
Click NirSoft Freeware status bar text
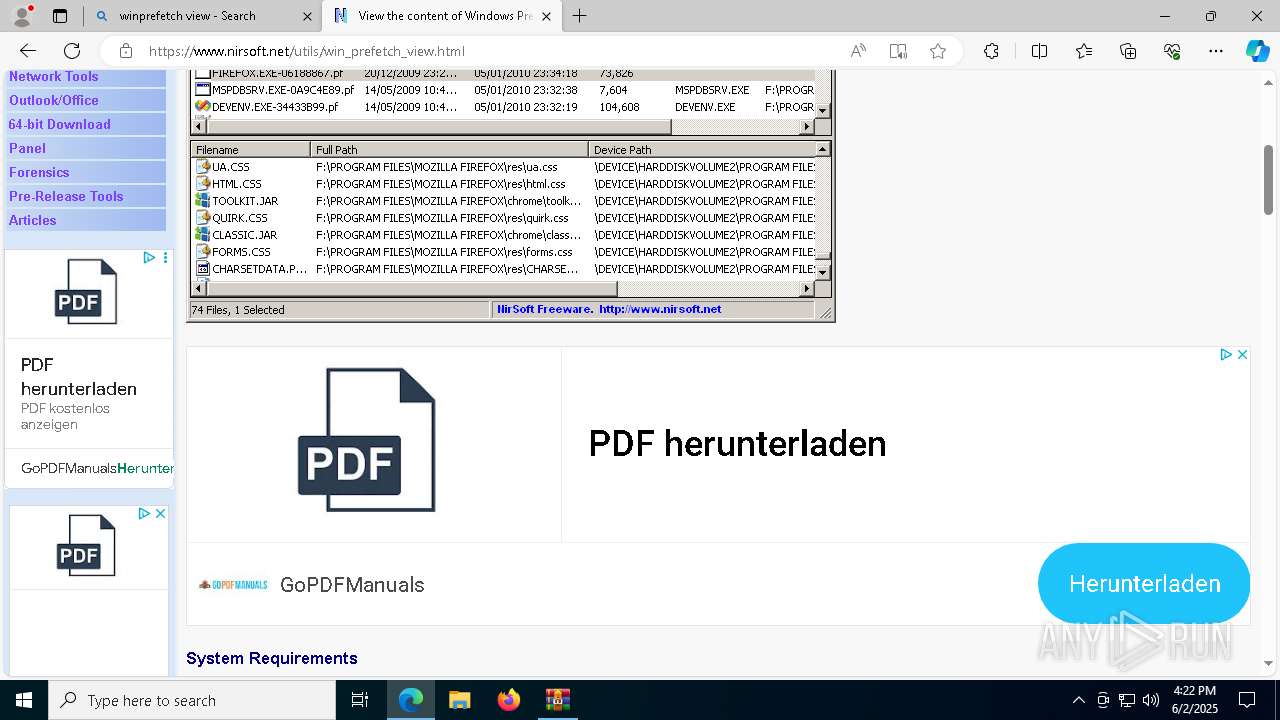[x=609, y=310]
